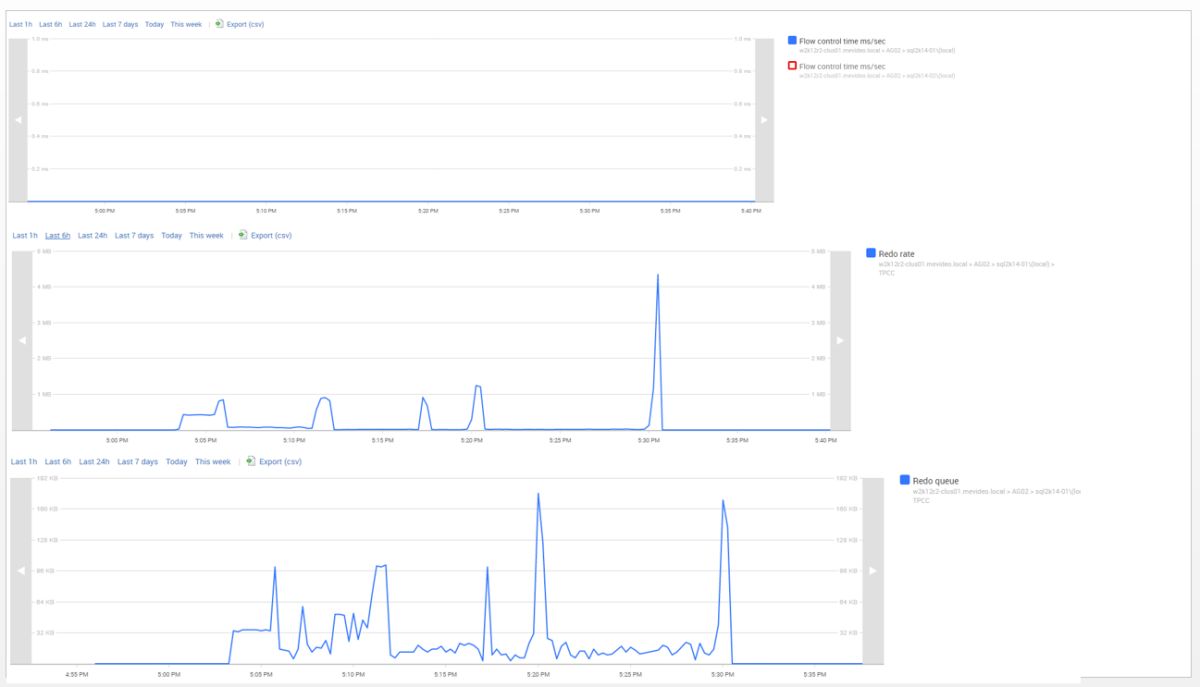Pan the Redo rate chart forward

pos(840,340)
